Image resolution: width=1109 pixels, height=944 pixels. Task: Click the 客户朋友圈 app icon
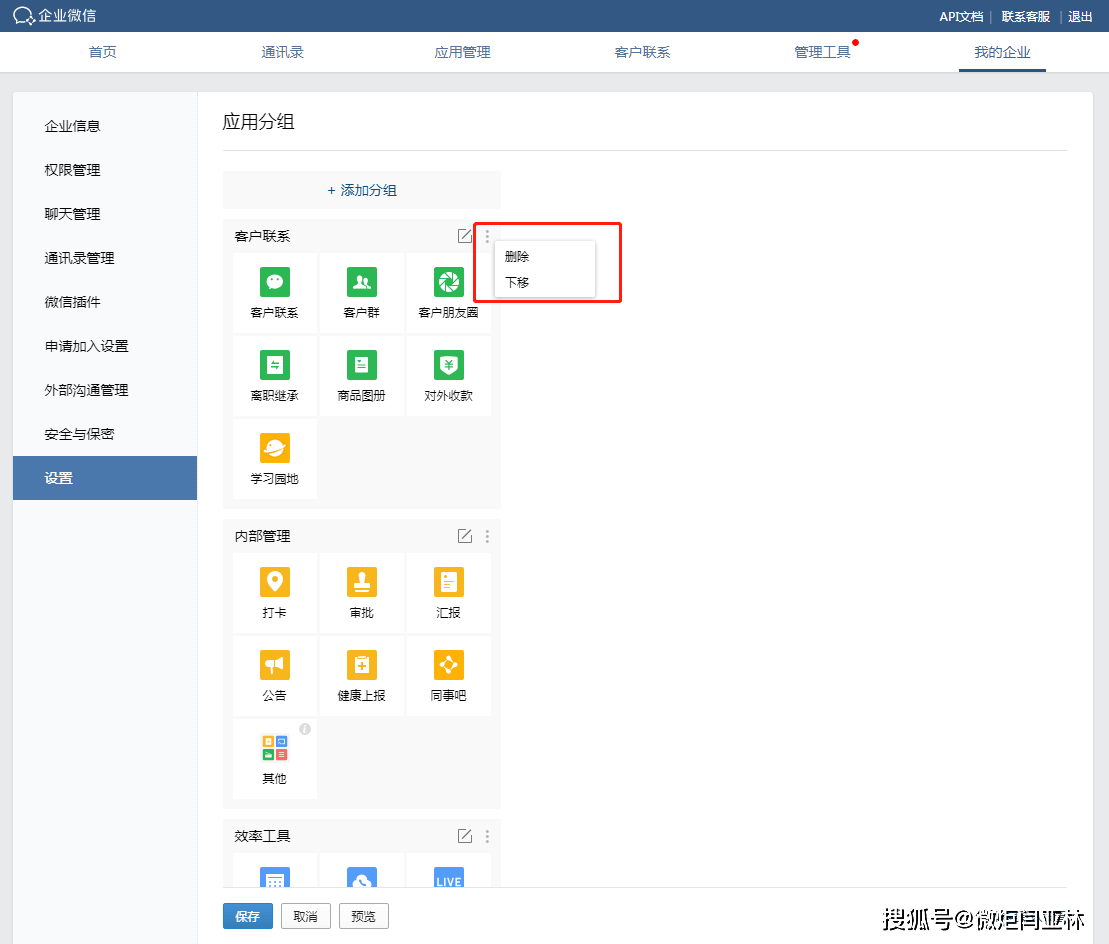pos(448,282)
